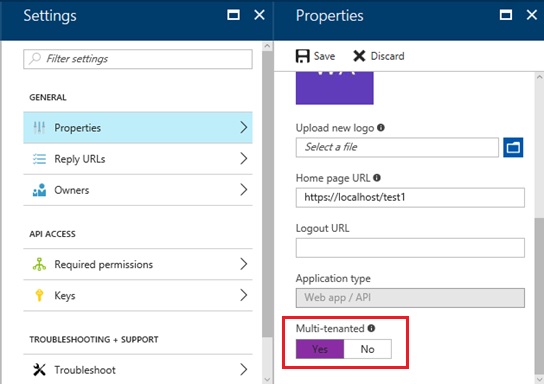Screen dimensions: 544x384
Task: Click info icon next to Upload new logo
Action: coord(381,128)
